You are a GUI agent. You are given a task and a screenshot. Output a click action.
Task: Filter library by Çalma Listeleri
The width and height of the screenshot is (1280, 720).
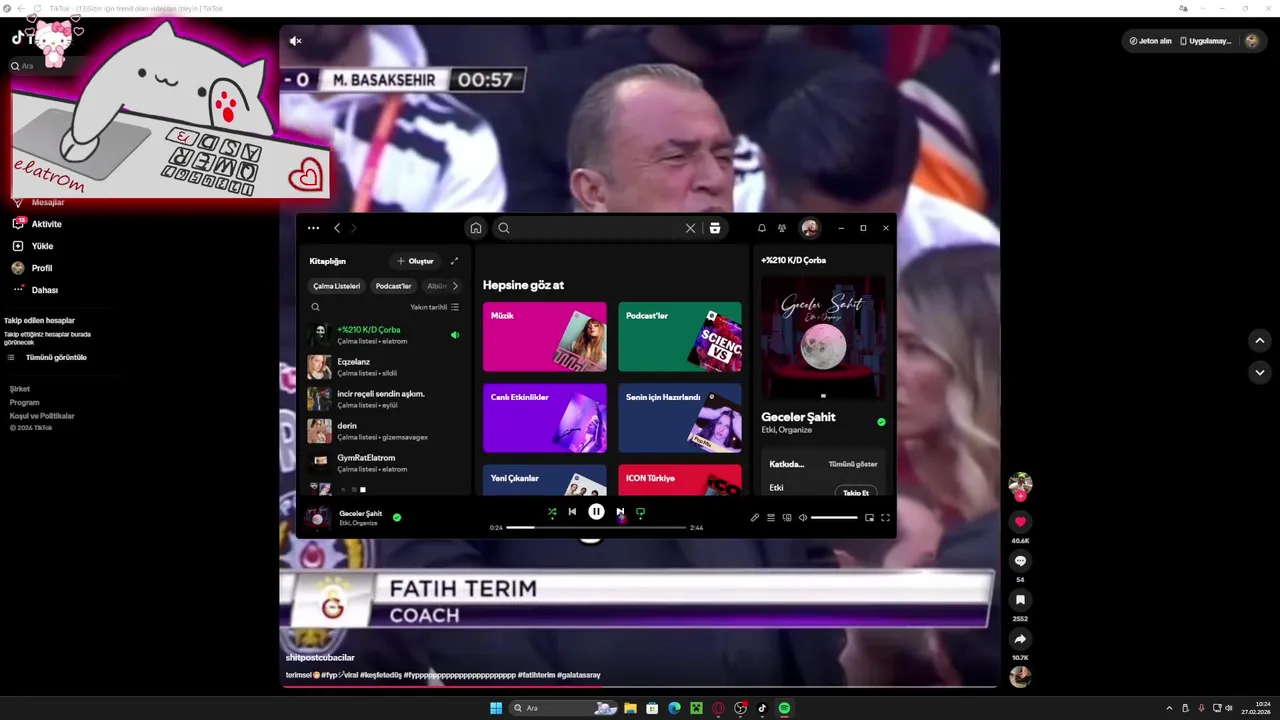pyautogui.click(x=337, y=286)
